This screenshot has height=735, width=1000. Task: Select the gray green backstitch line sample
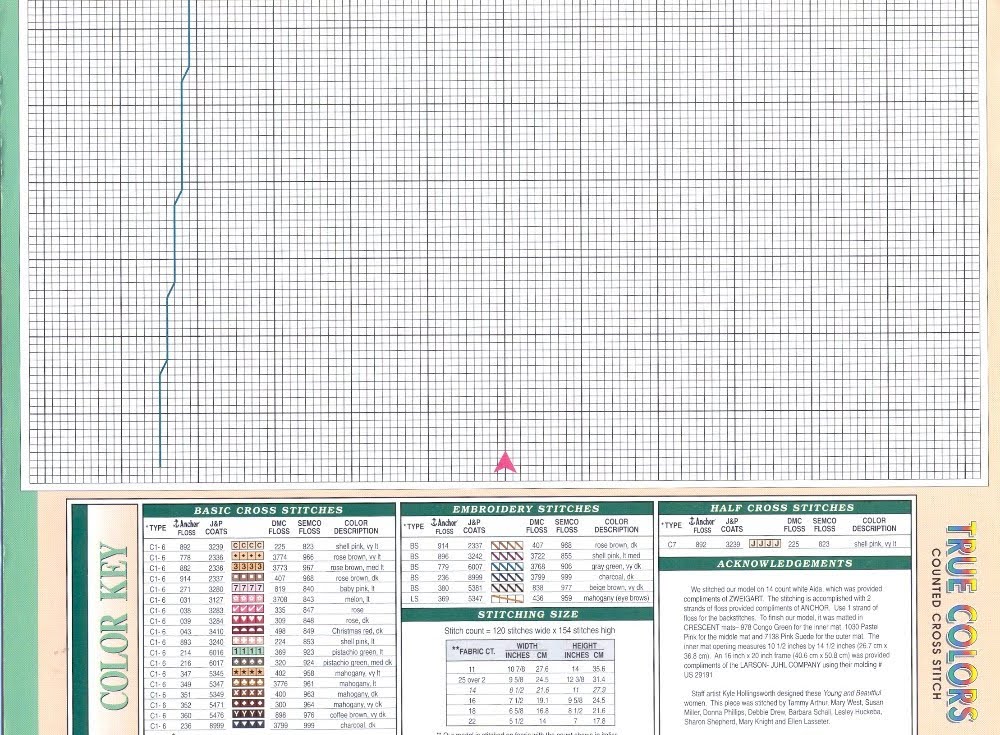pyautogui.click(x=507, y=567)
